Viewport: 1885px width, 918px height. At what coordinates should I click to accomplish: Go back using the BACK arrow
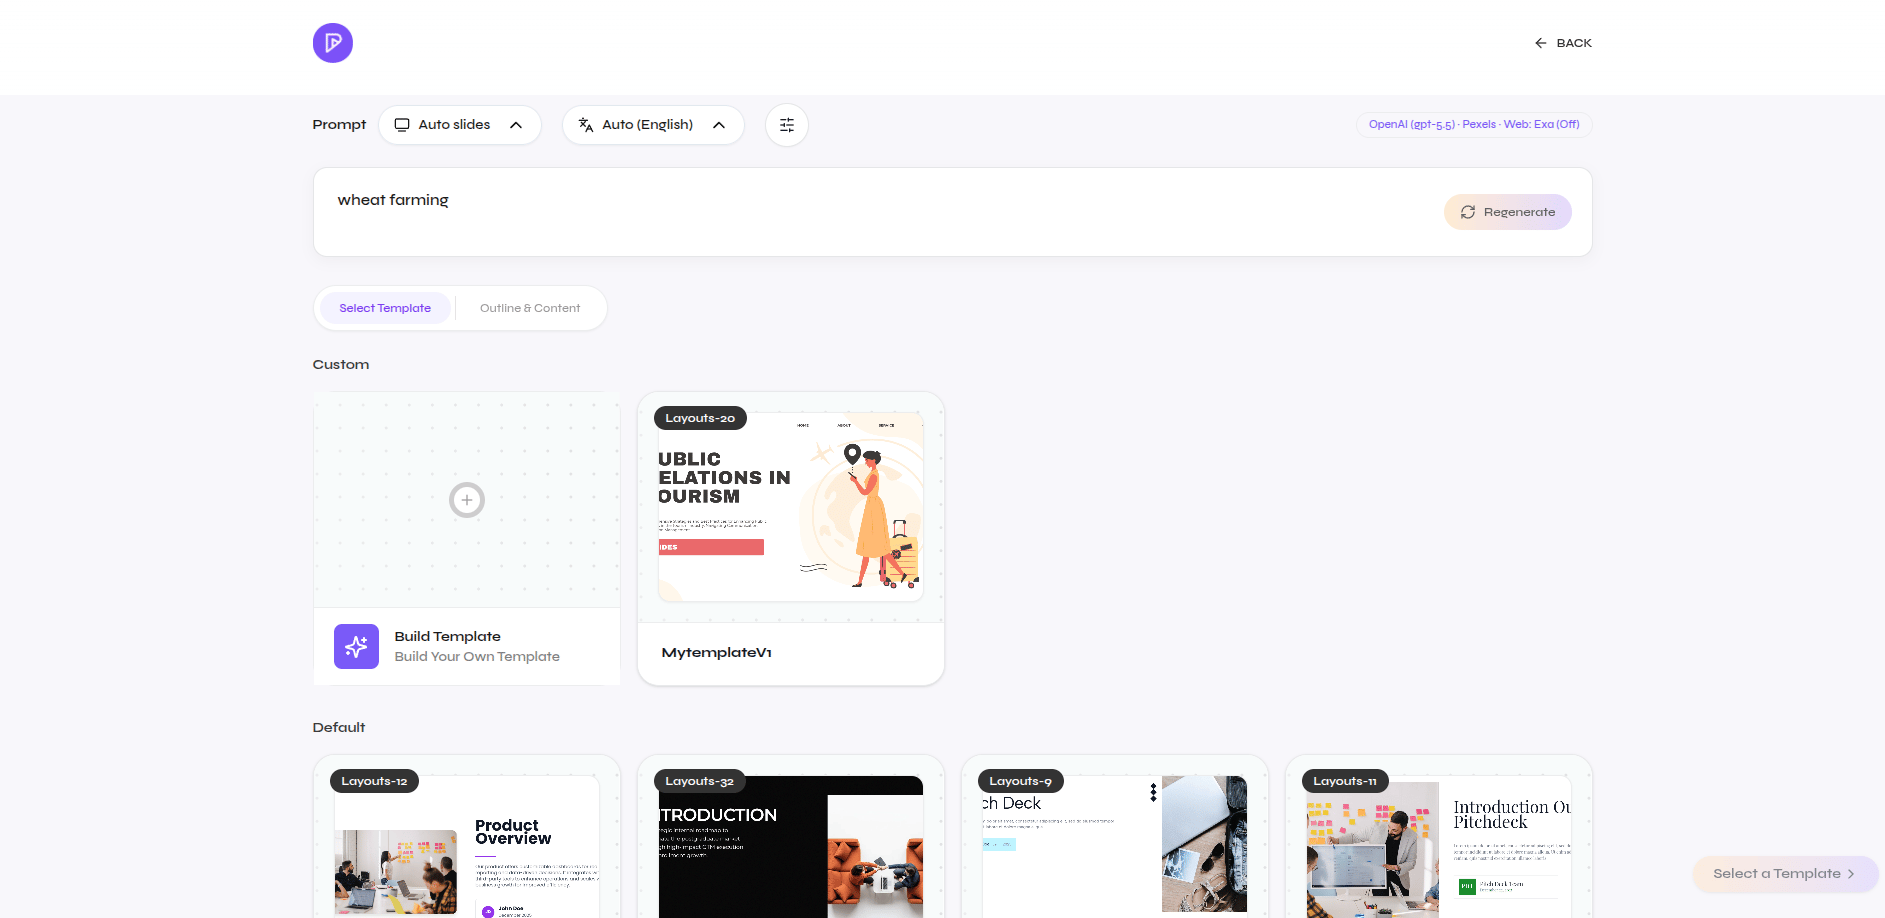(1563, 43)
